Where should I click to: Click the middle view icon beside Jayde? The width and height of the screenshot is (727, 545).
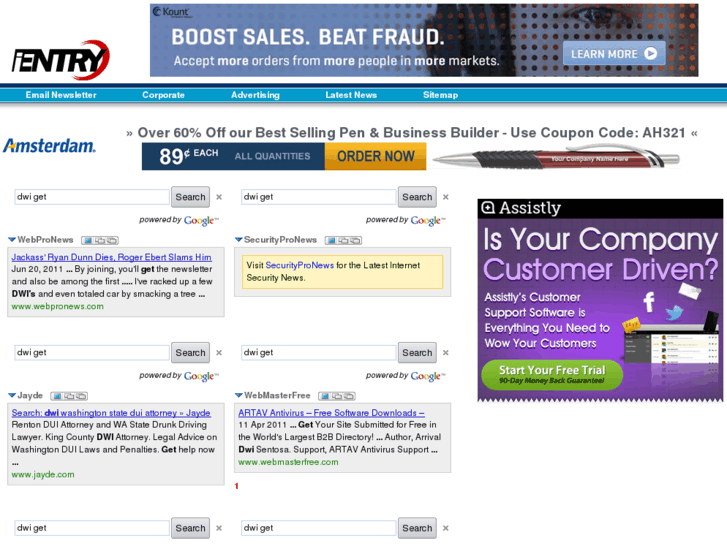point(69,396)
